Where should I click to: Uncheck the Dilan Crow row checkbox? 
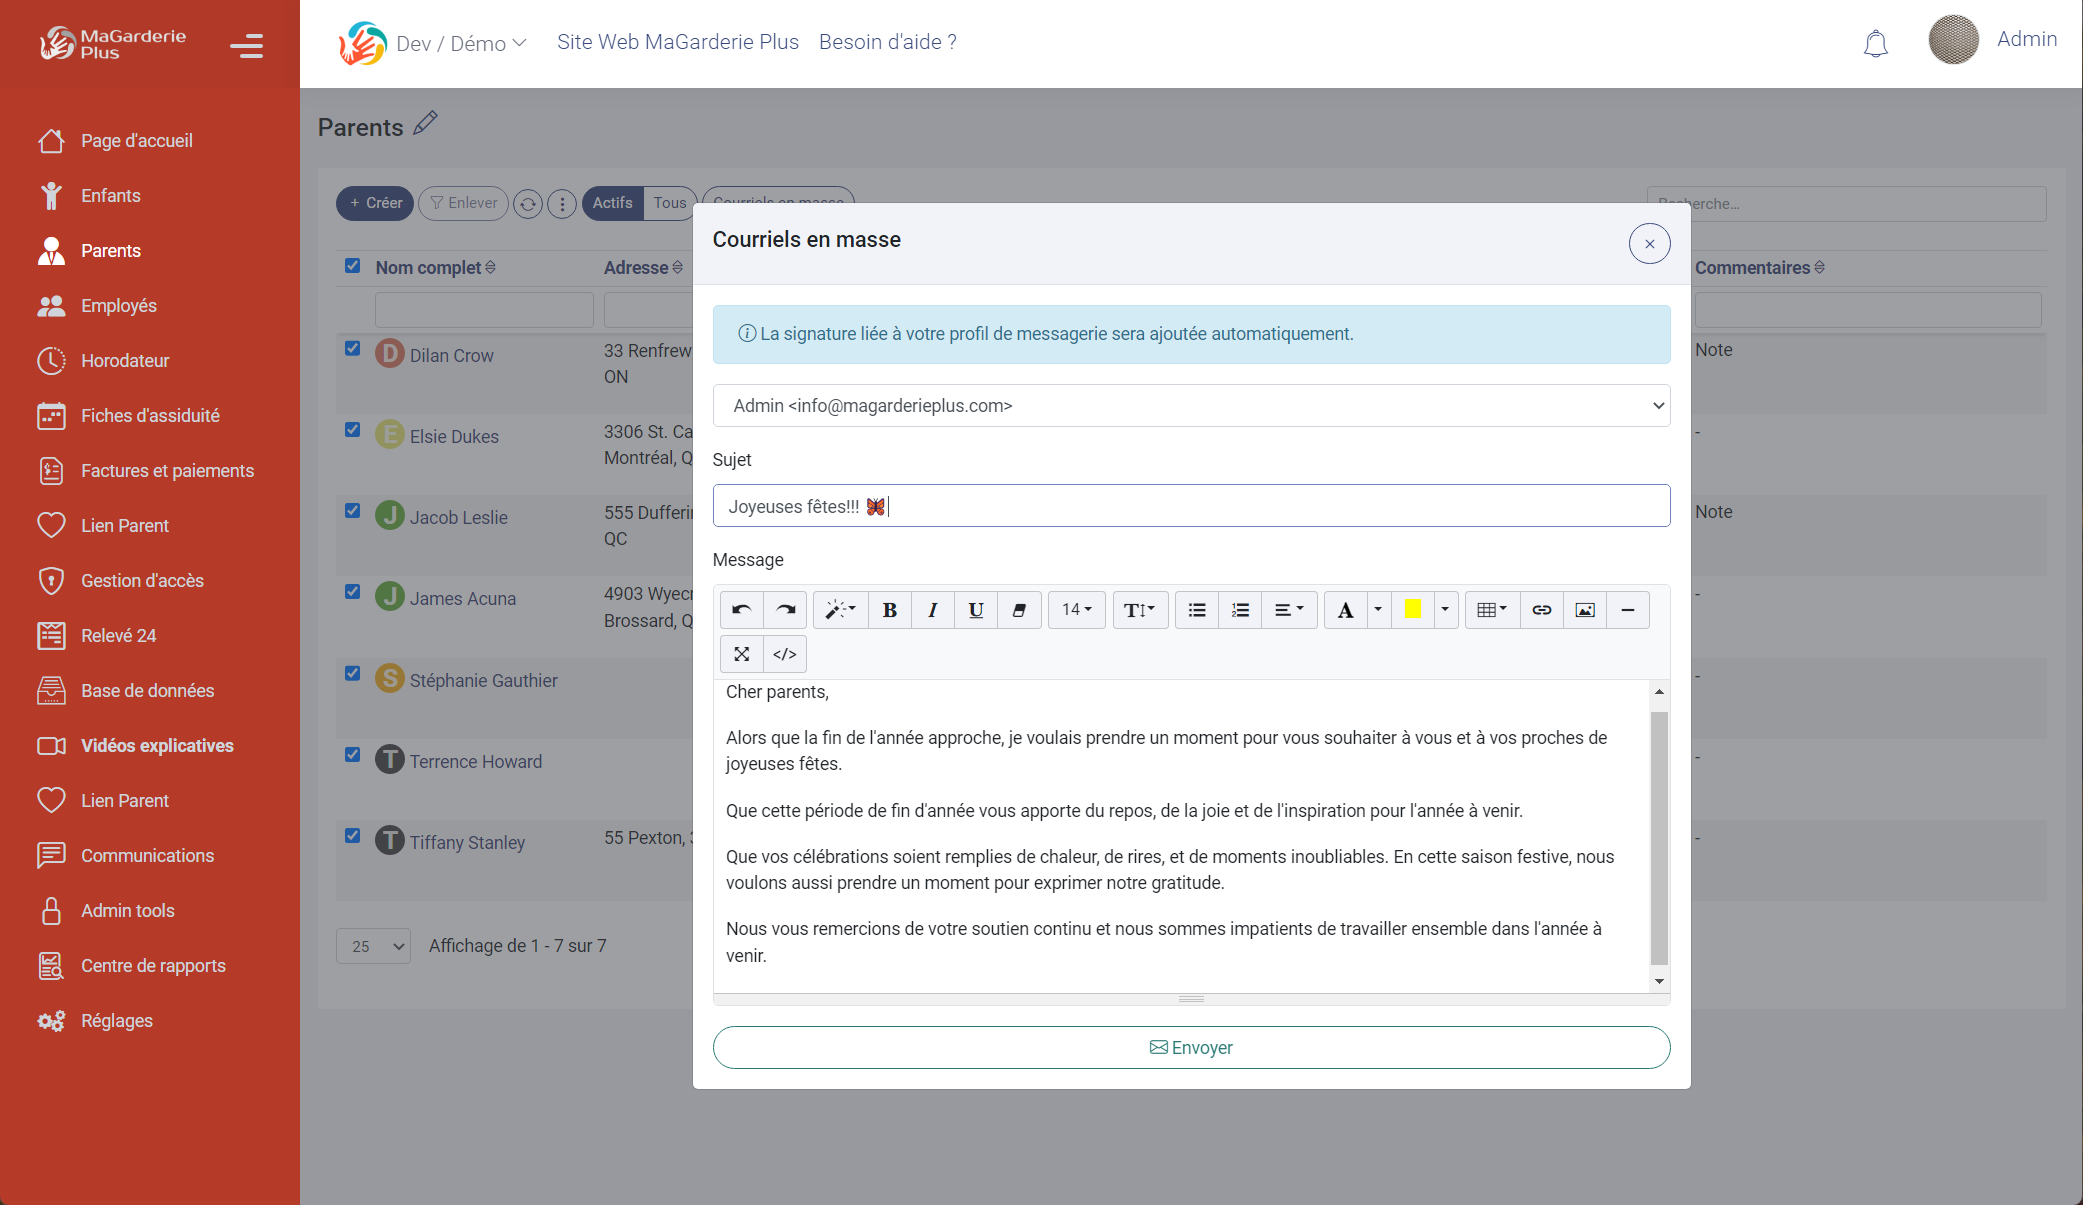352,349
